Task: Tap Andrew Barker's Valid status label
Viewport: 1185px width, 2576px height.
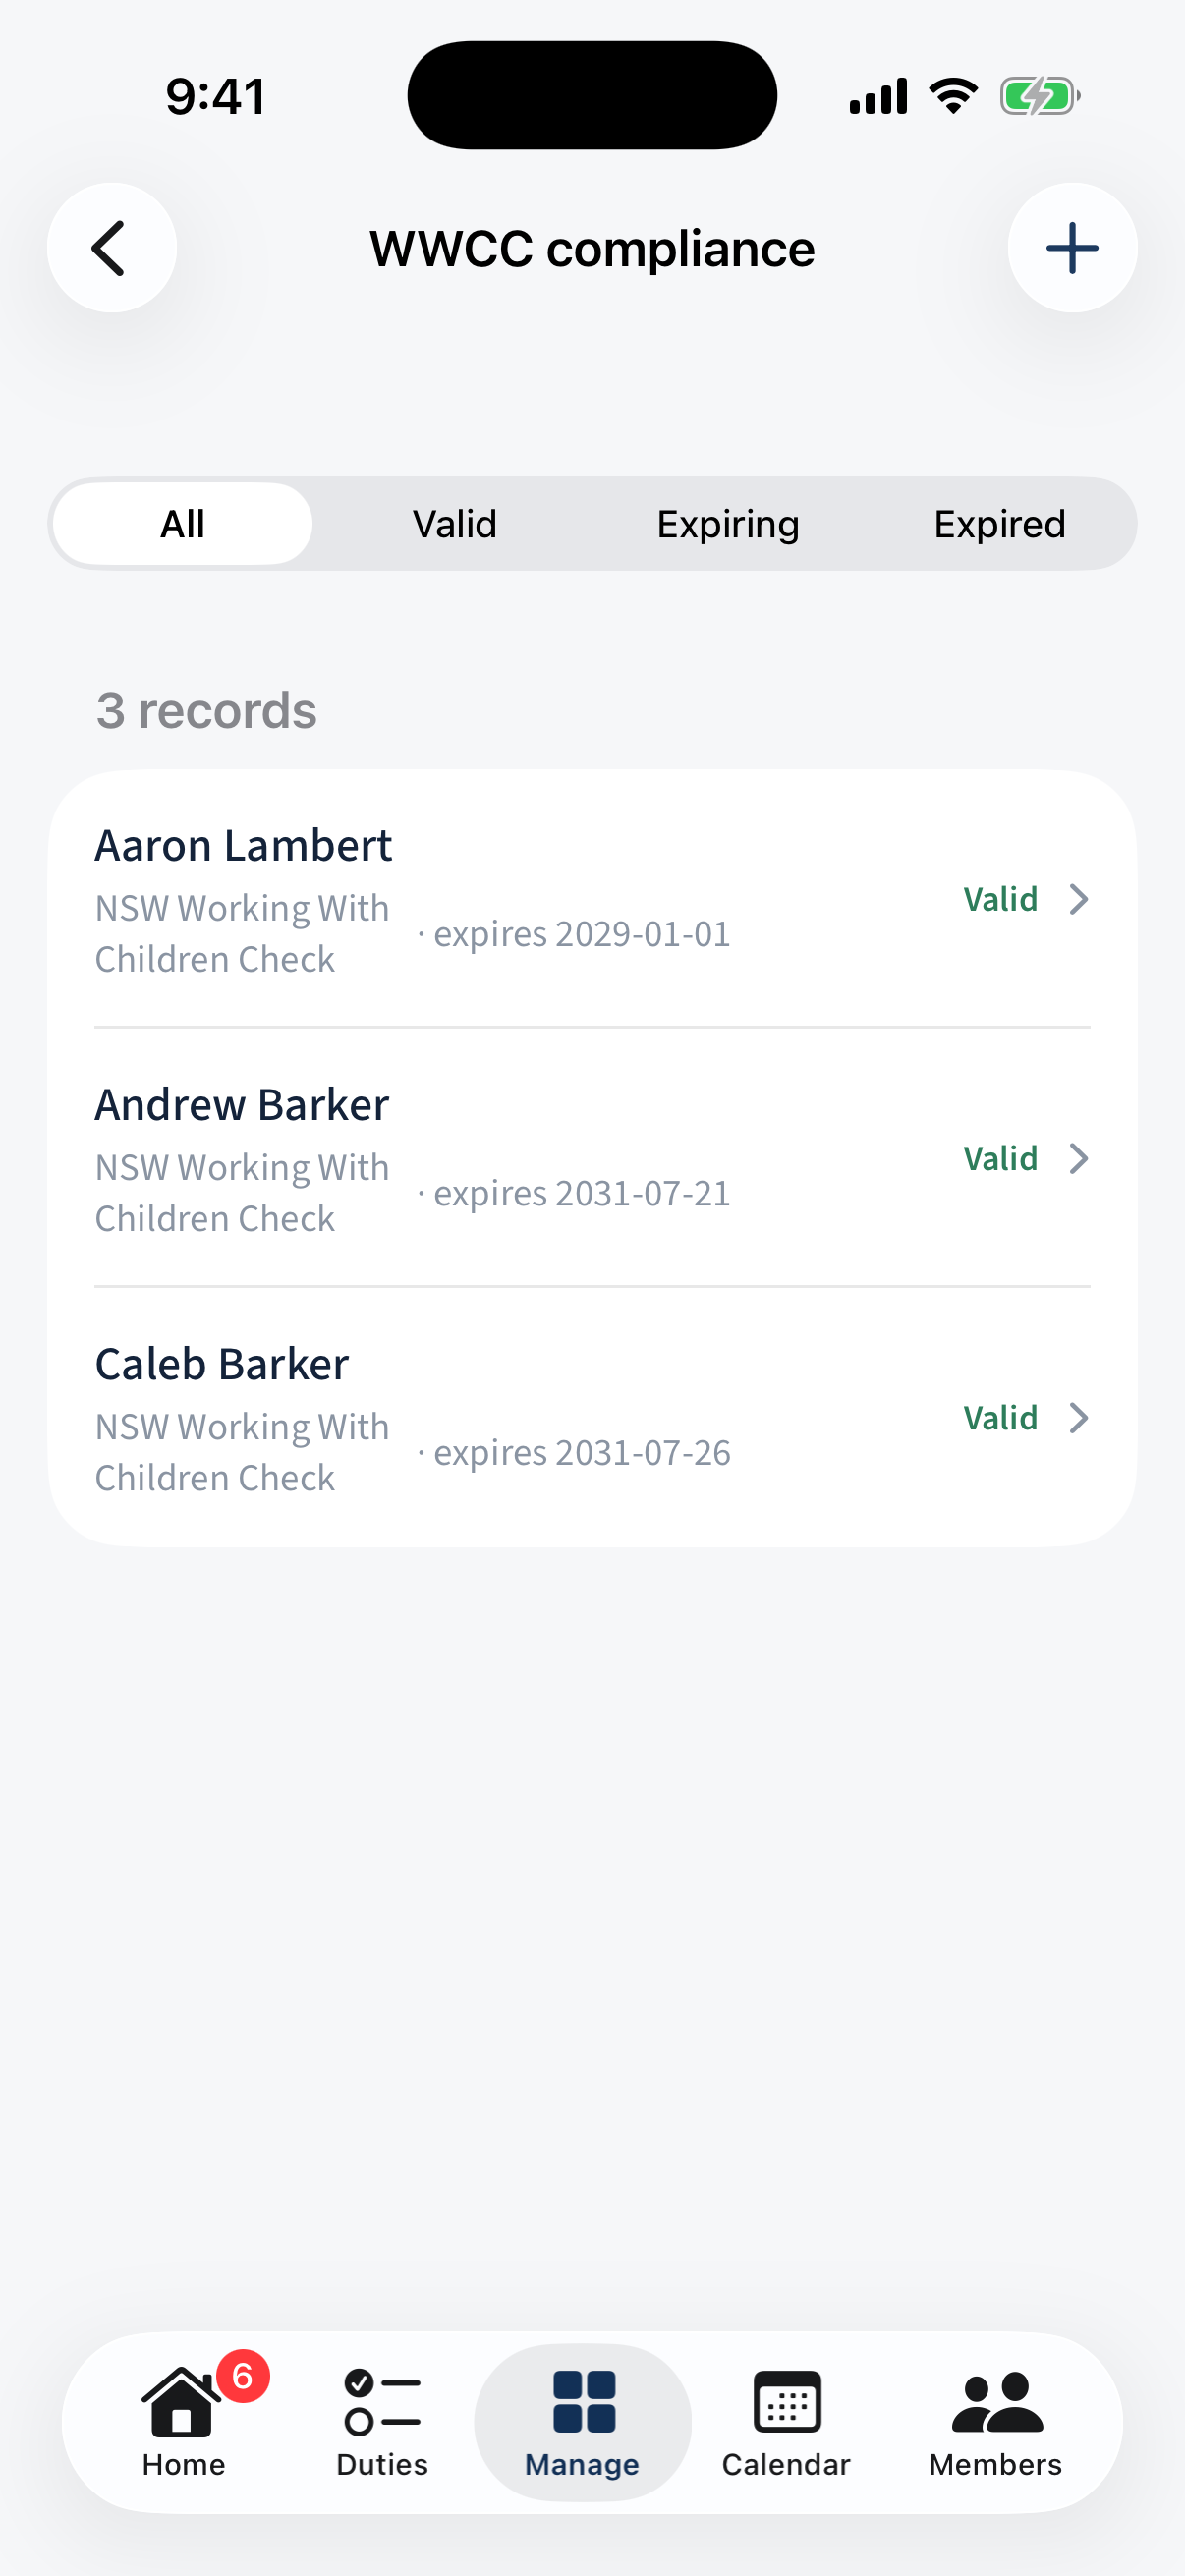Action: click(1000, 1158)
